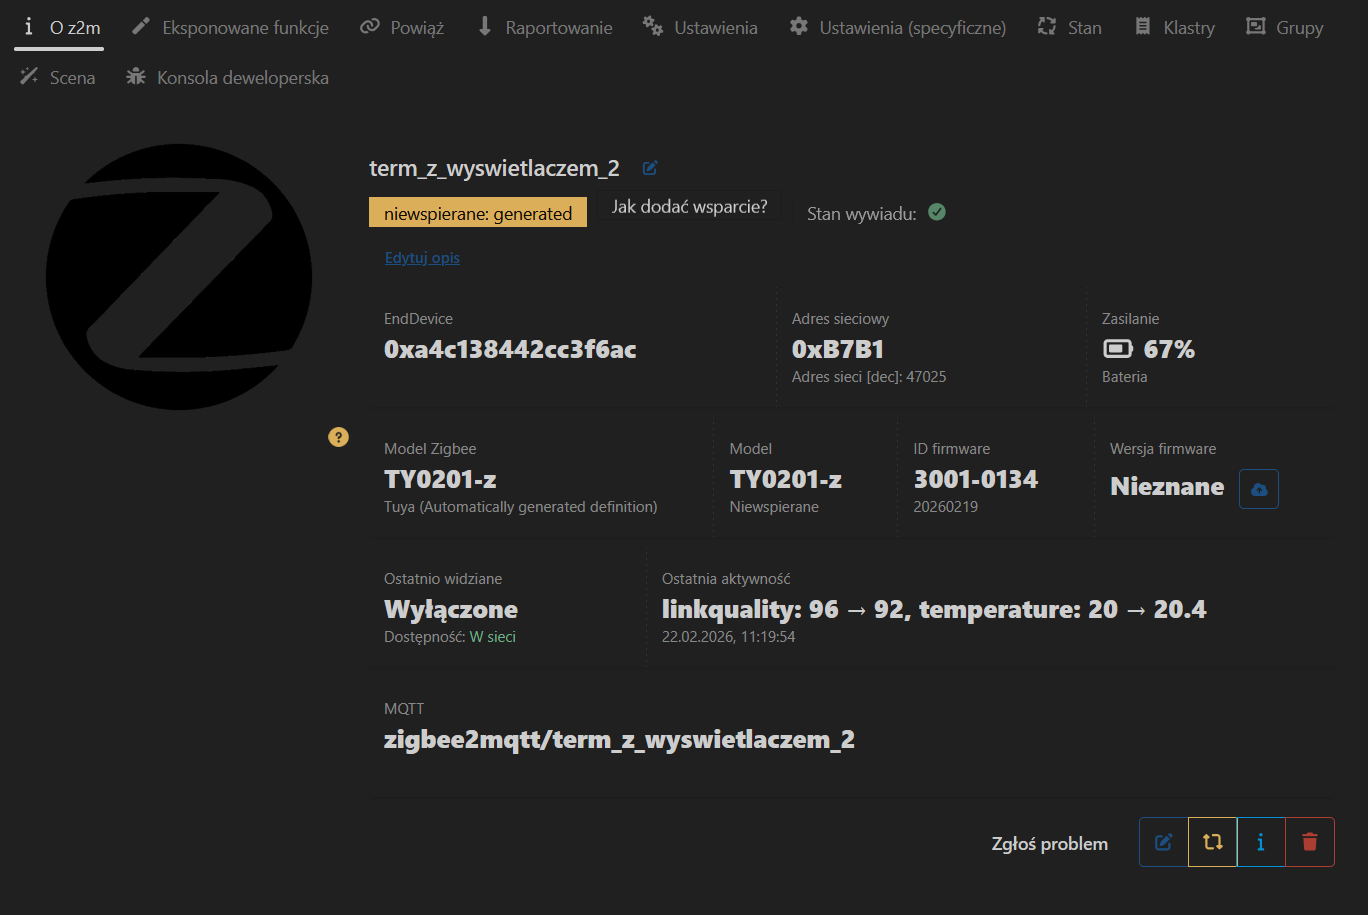Click the firmware update cloud button
Image resolution: width=1368 pixels, height=915 pixels.
[x=1259, y=489]
